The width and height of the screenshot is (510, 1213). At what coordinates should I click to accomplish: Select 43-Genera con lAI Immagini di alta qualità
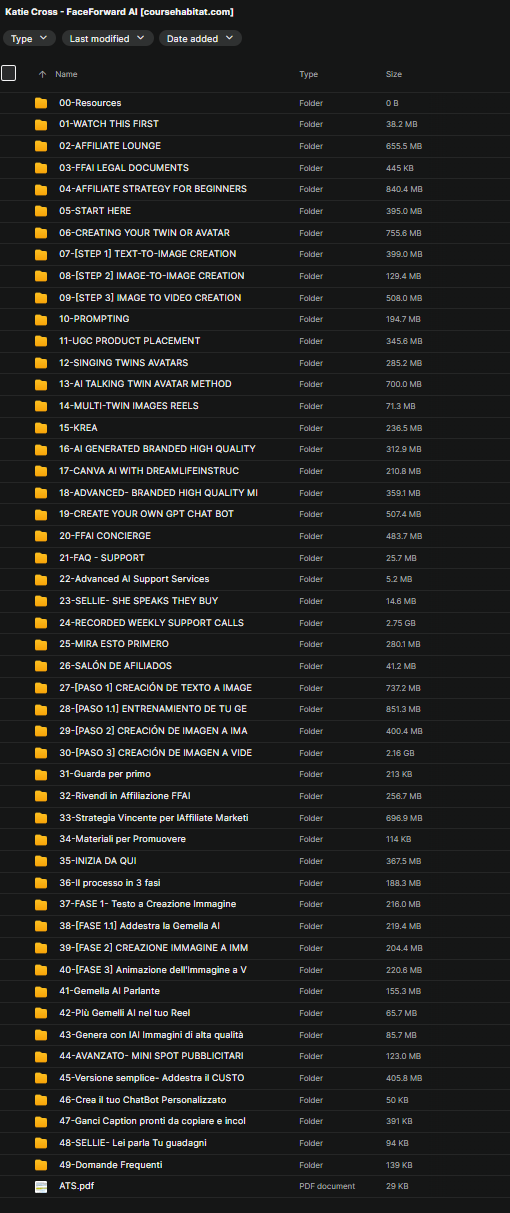pos(151,1034)
